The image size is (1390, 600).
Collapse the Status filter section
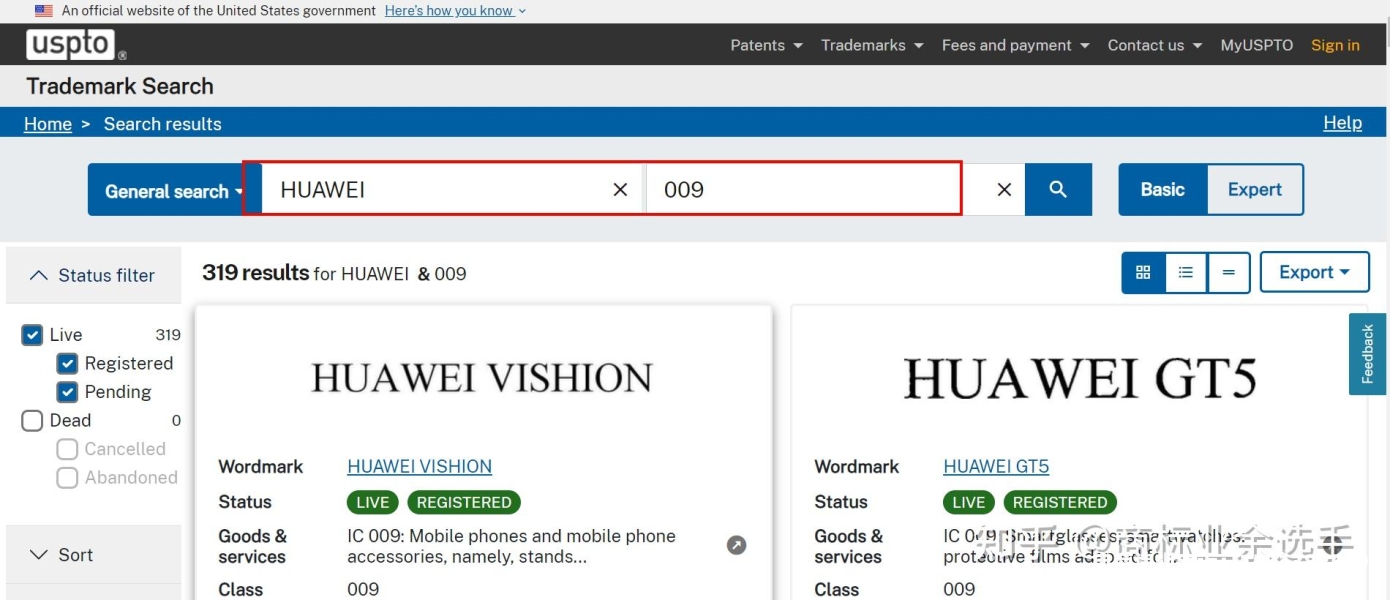[93, 275]
